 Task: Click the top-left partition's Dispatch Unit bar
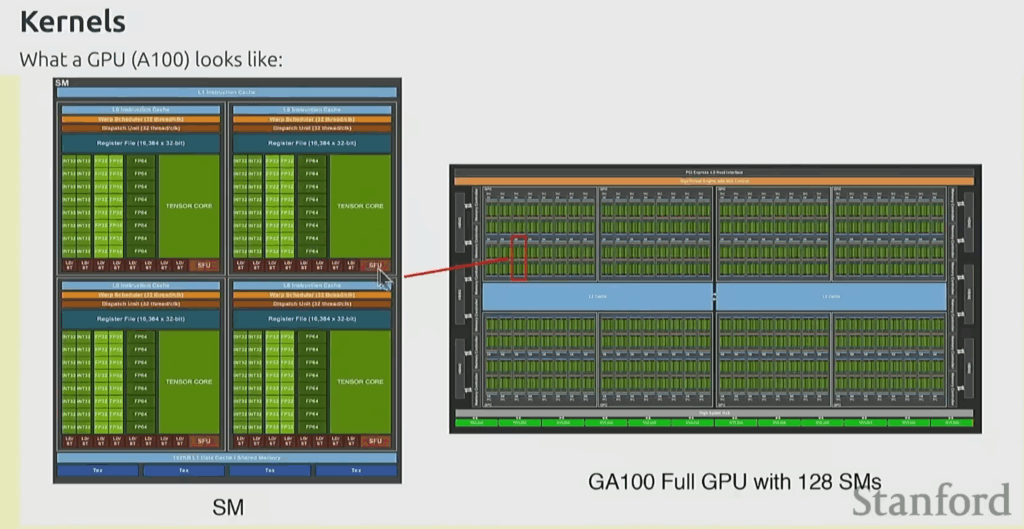point(139,128)
